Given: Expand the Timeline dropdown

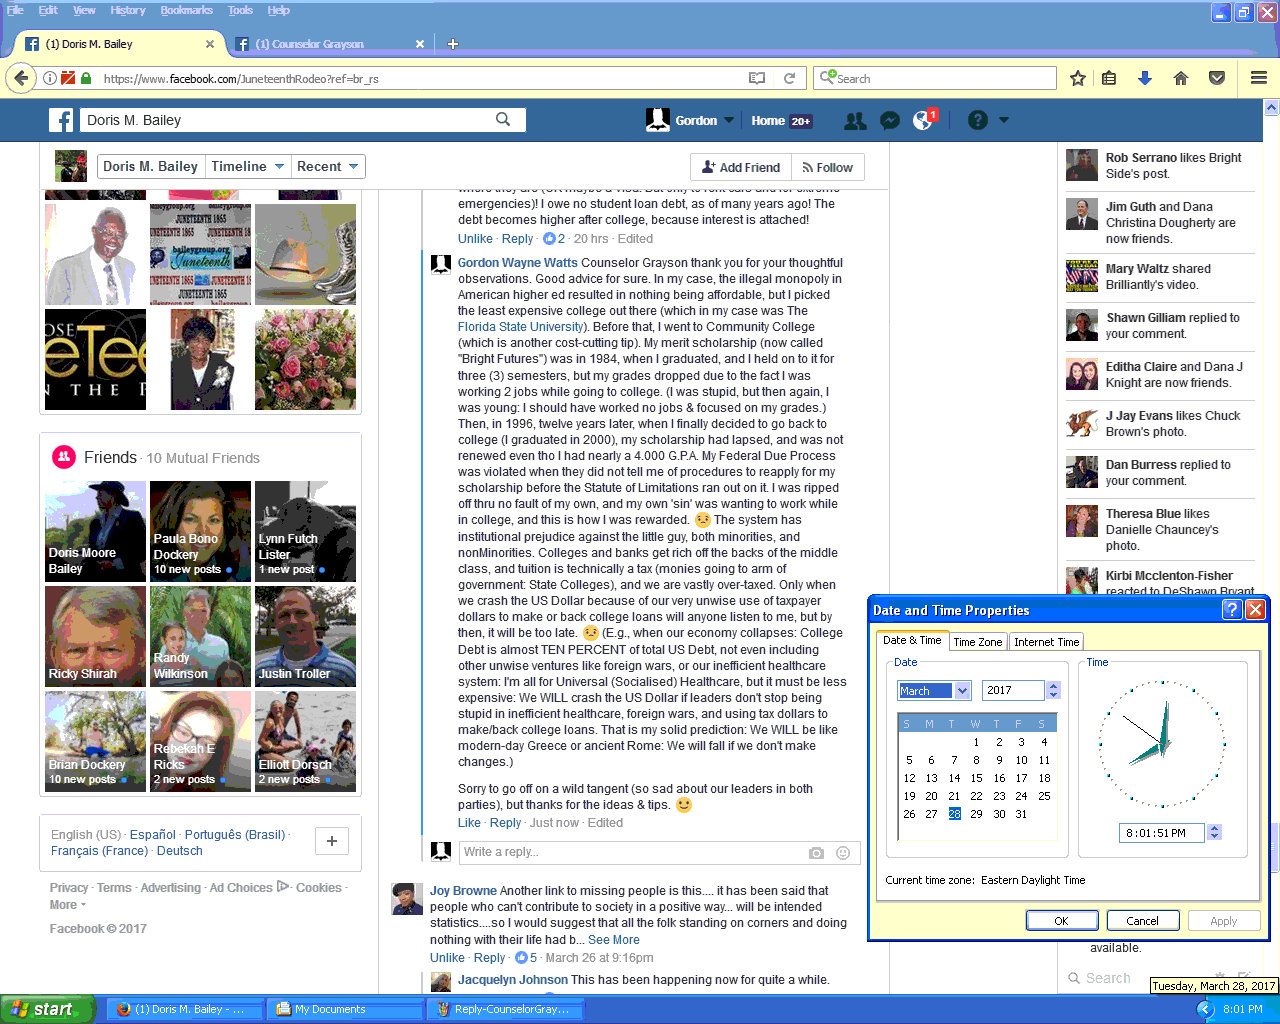Looking at the screenshot, I should tap(246, 167).
